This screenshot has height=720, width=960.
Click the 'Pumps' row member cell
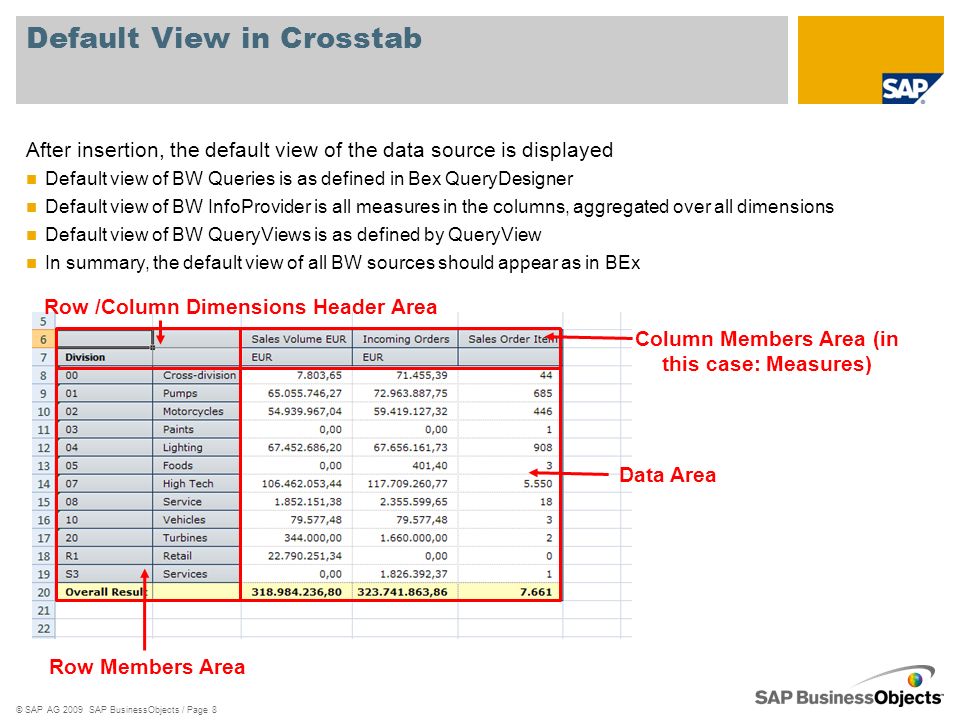click(197, 393)
